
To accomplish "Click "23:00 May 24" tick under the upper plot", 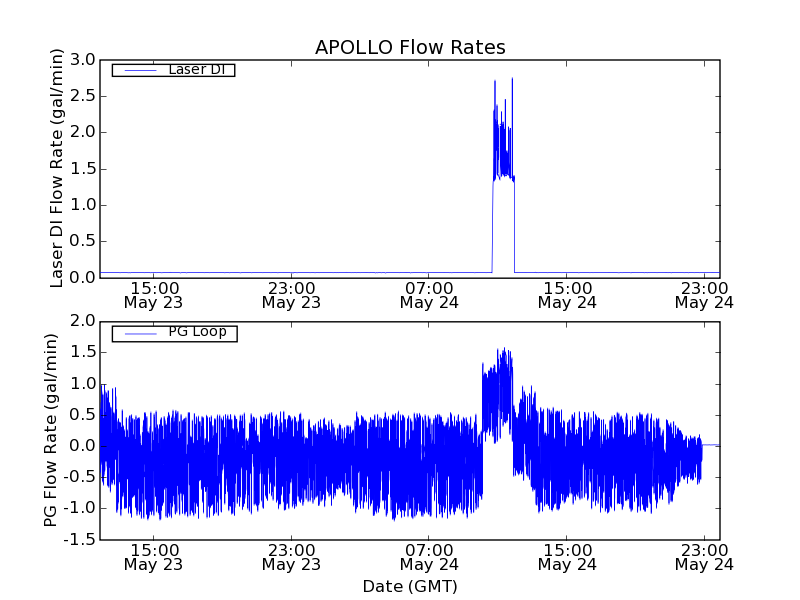I will tap(704, 293).
